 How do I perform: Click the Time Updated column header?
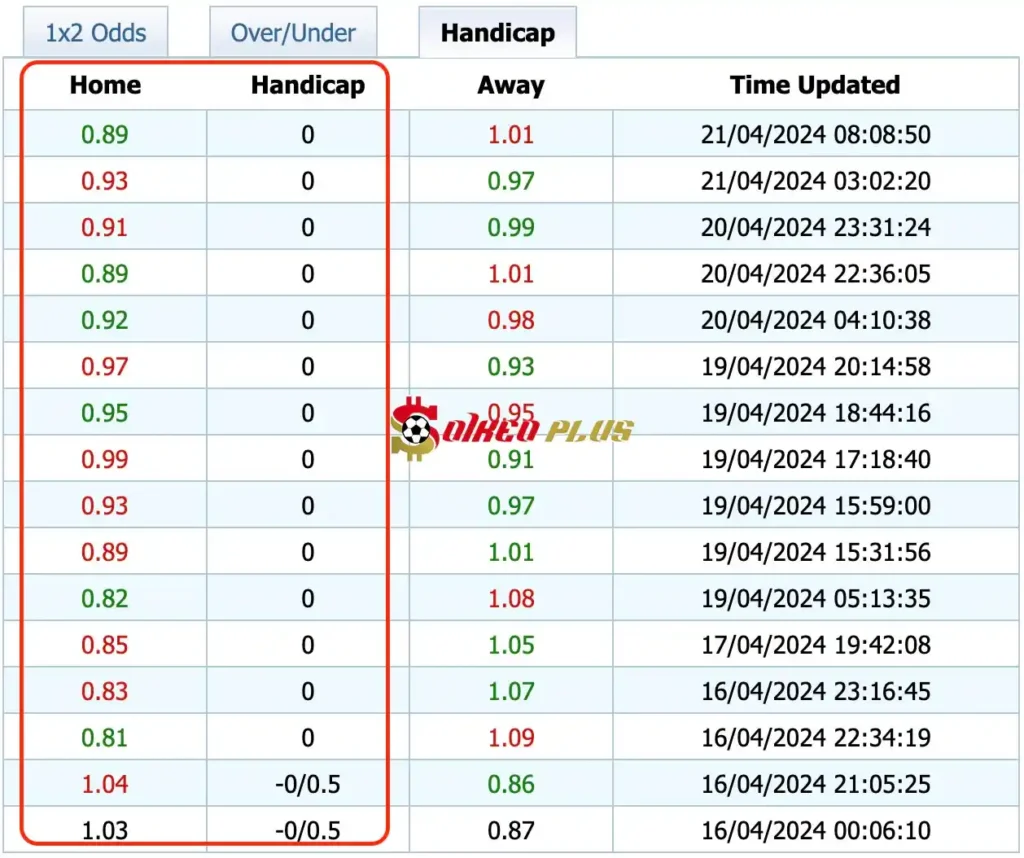tap(815, 85)
